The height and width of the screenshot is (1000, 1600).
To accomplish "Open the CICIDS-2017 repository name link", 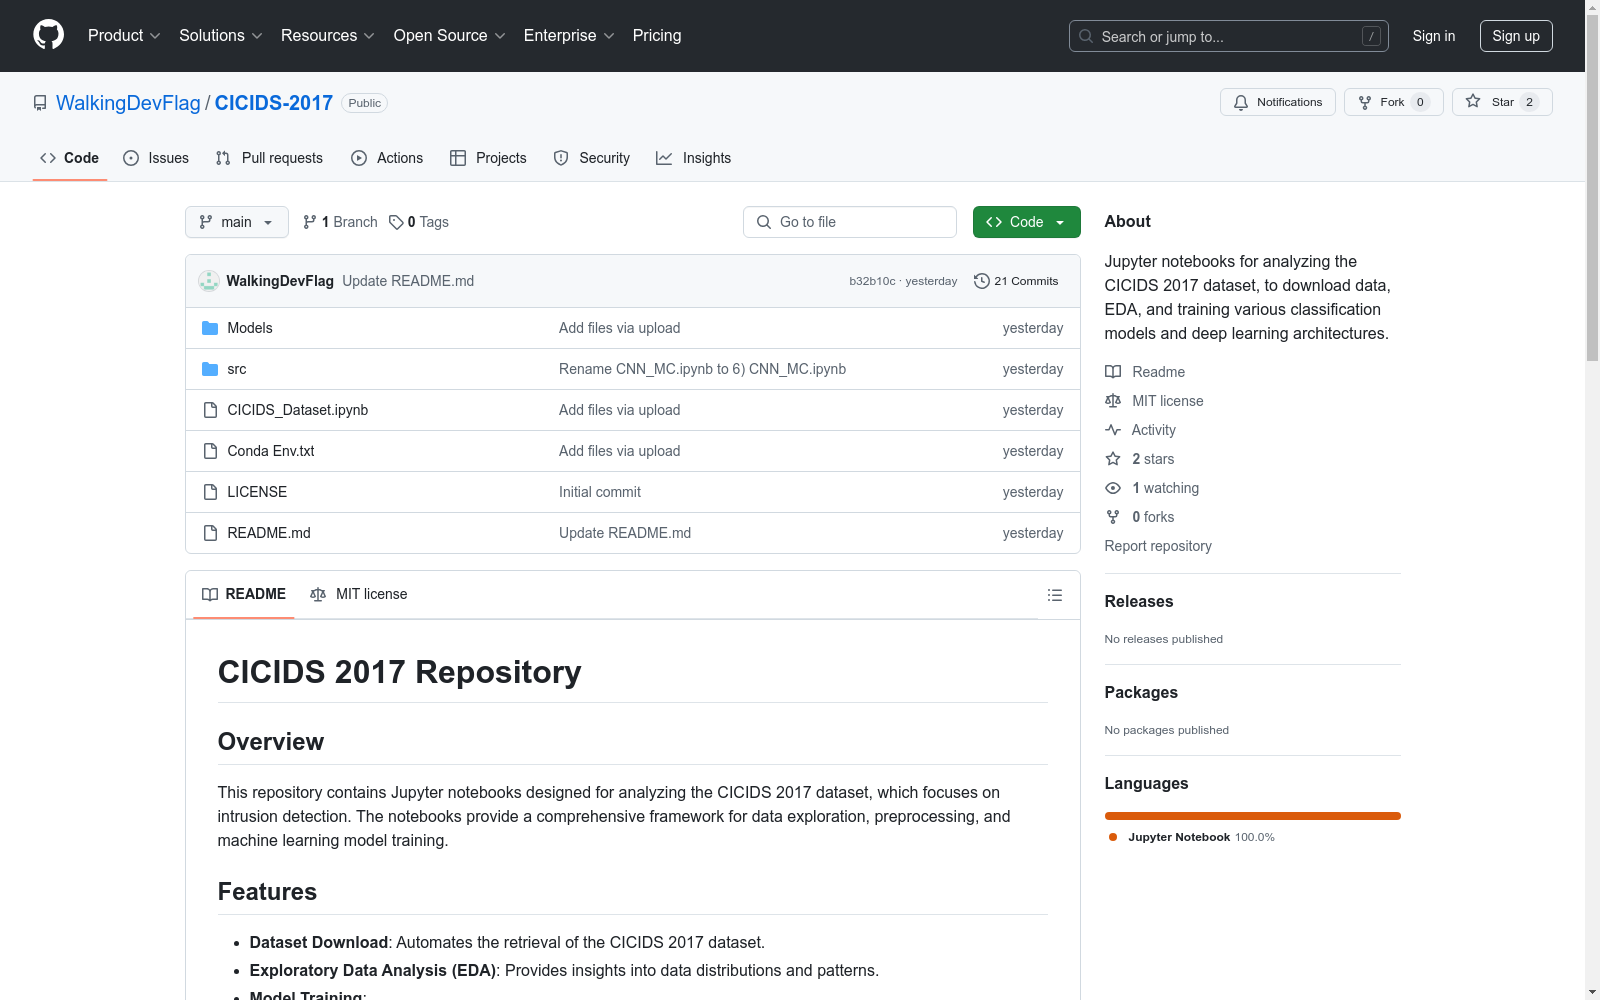I will pyautogui.click(x=274, y=103).
